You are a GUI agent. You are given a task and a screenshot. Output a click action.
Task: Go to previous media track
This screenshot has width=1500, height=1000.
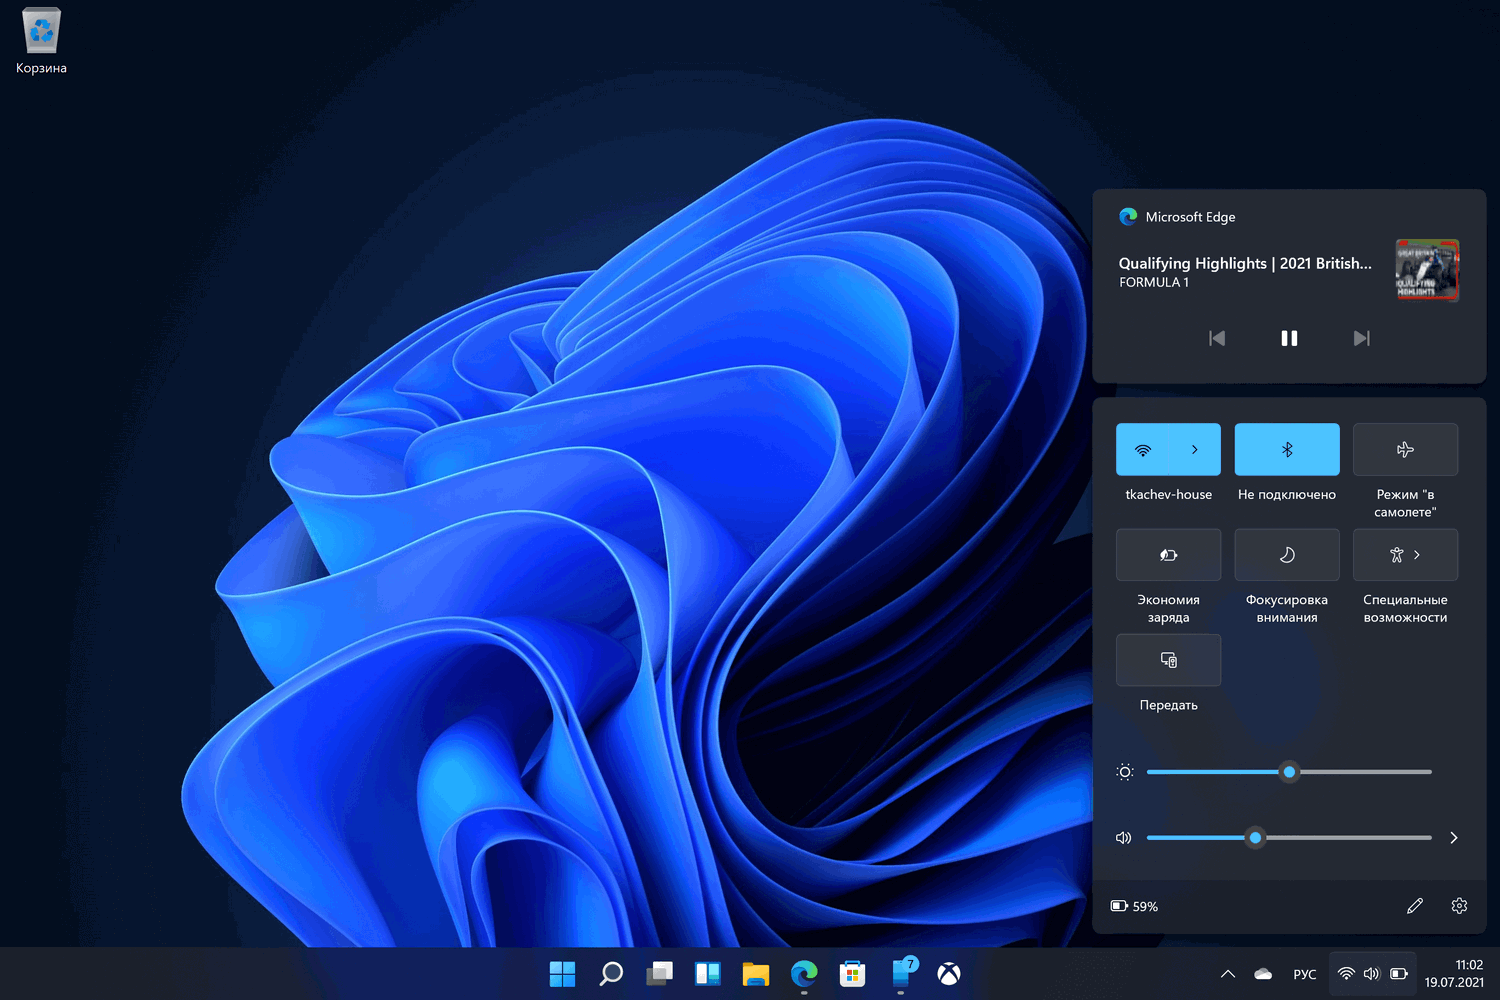[1217, 339]
